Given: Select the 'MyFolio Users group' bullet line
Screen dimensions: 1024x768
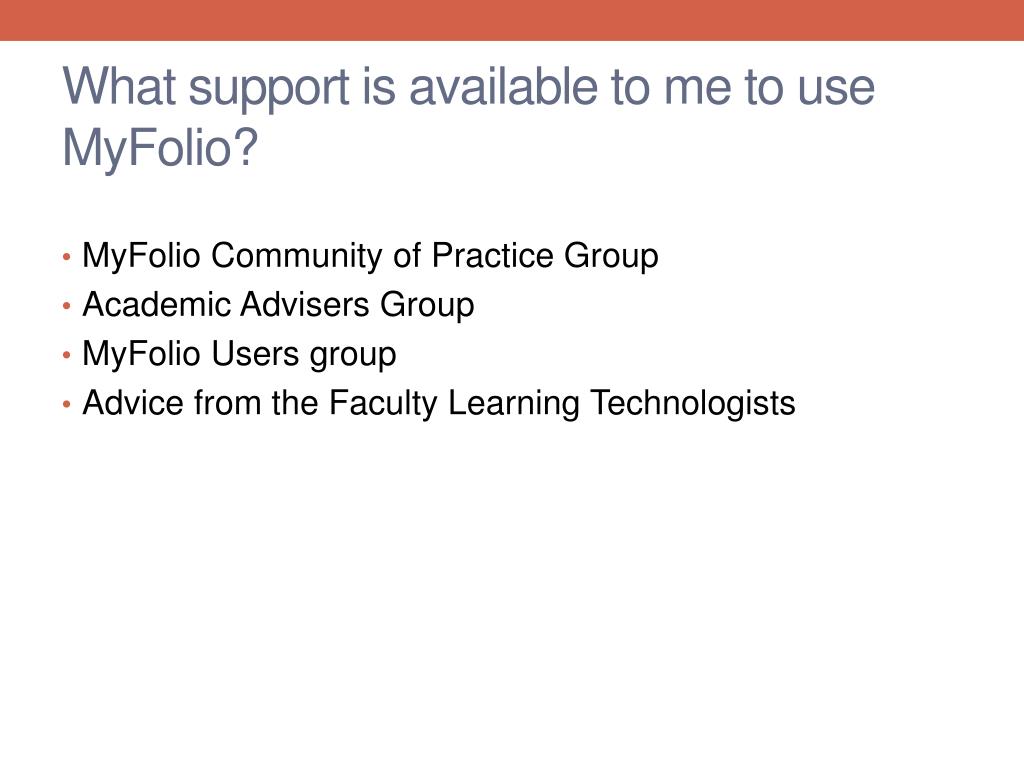Looking at the screenshot, I should point(239,355).
